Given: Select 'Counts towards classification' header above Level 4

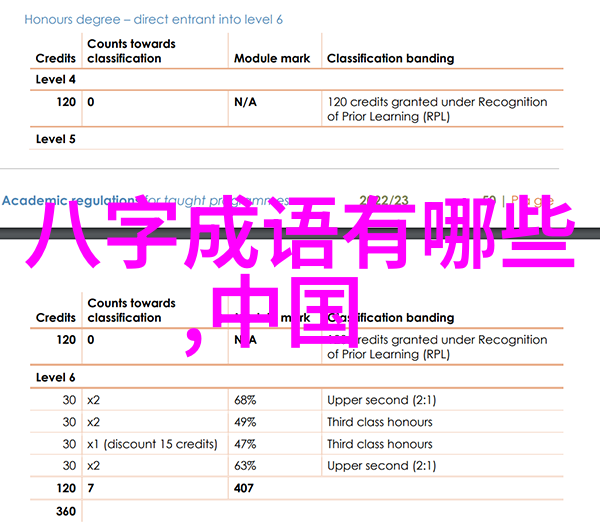Looking at the screenshot, I should click(x=131, y=51).
